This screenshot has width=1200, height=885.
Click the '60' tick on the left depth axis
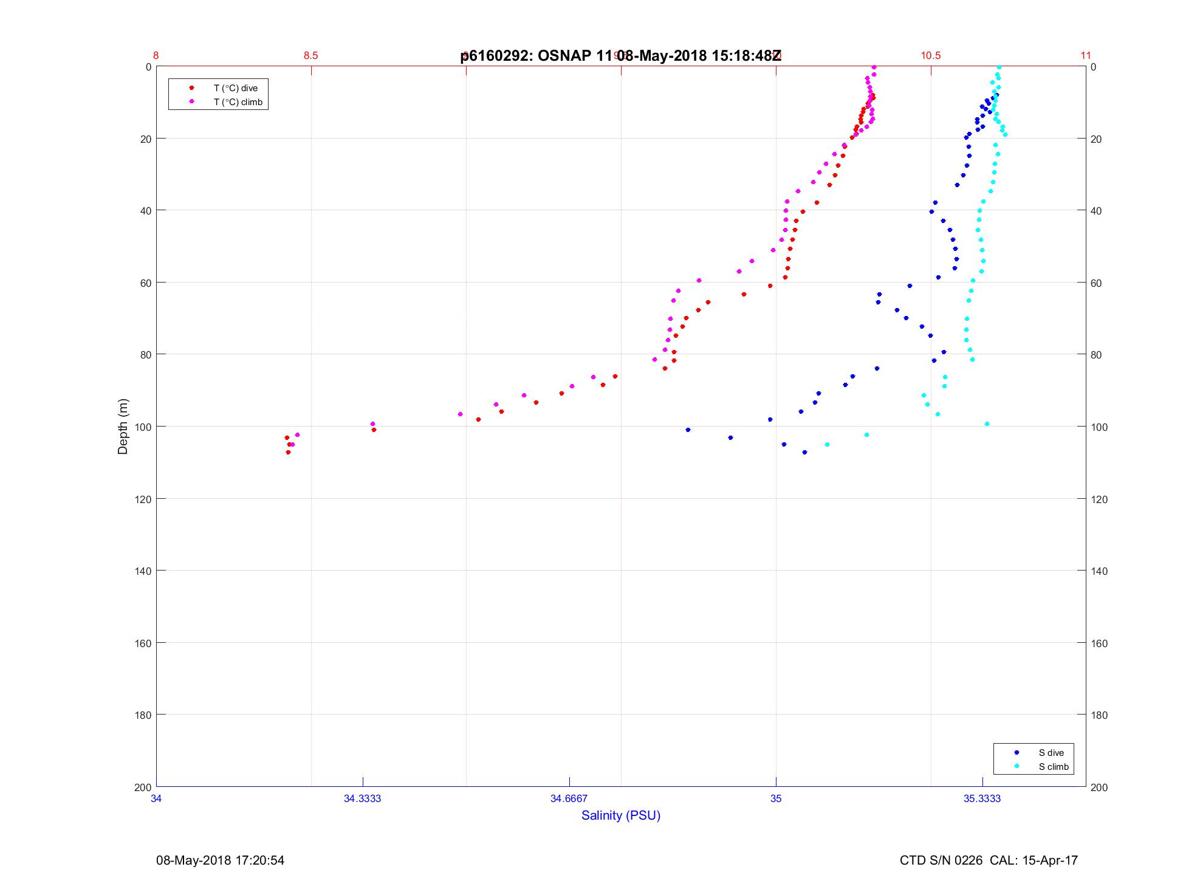click(145, 283)
